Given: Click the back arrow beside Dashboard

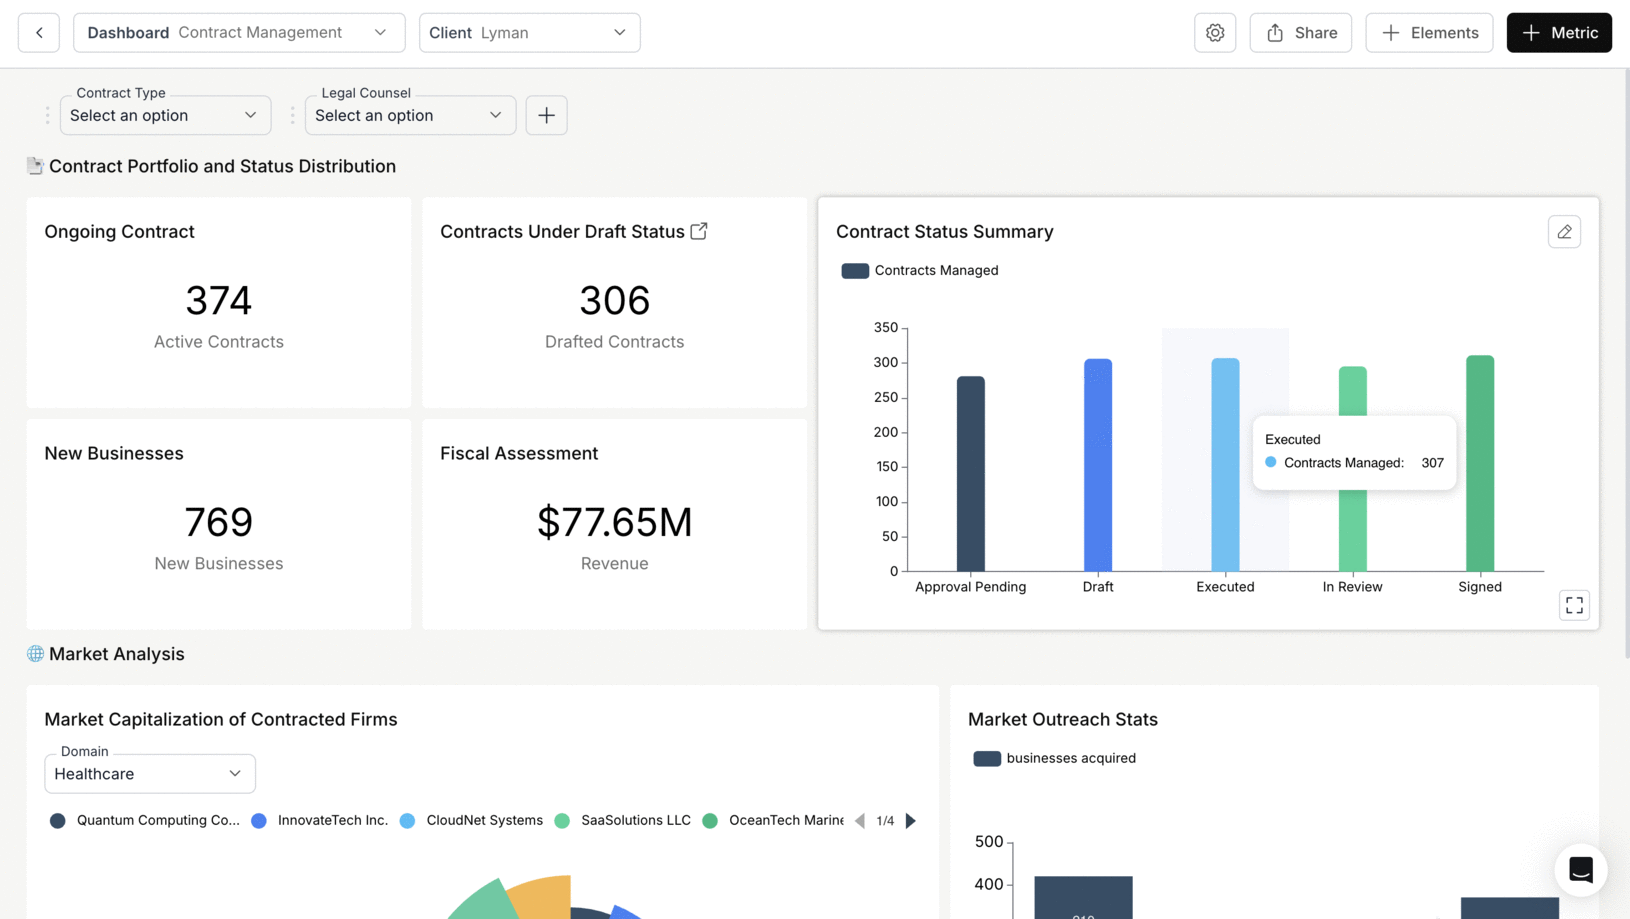Looking at the screenshot, I should pos(38,32).
